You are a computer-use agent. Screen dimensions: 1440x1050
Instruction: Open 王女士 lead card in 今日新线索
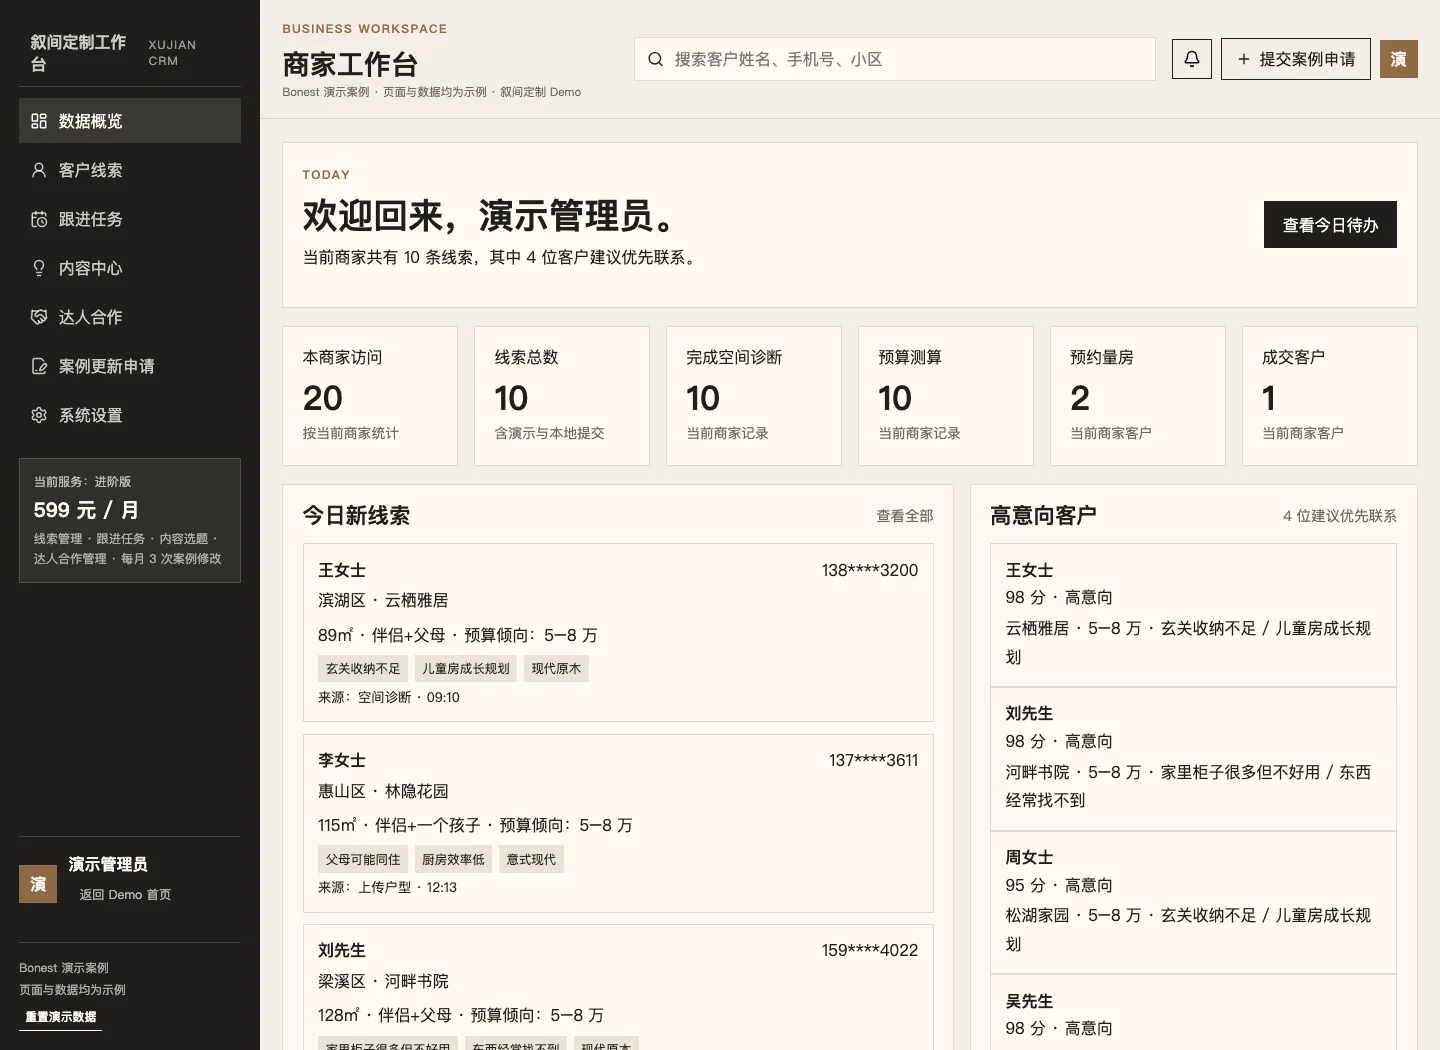tap(618, 632)
